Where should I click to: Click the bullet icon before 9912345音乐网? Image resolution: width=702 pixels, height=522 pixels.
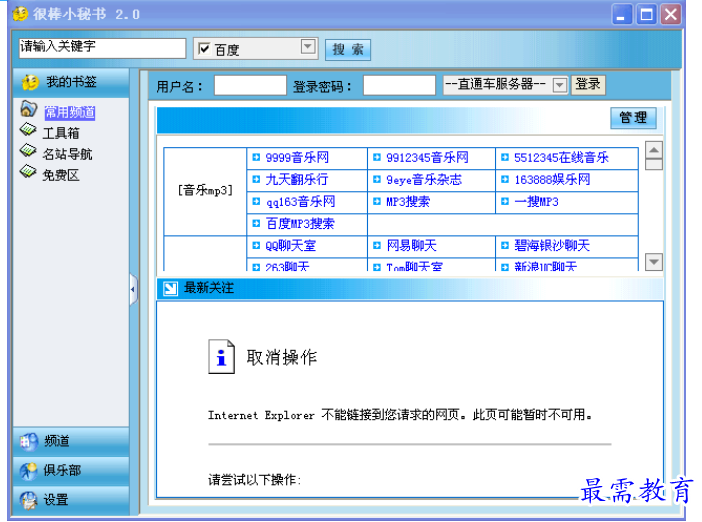[377, 157]
